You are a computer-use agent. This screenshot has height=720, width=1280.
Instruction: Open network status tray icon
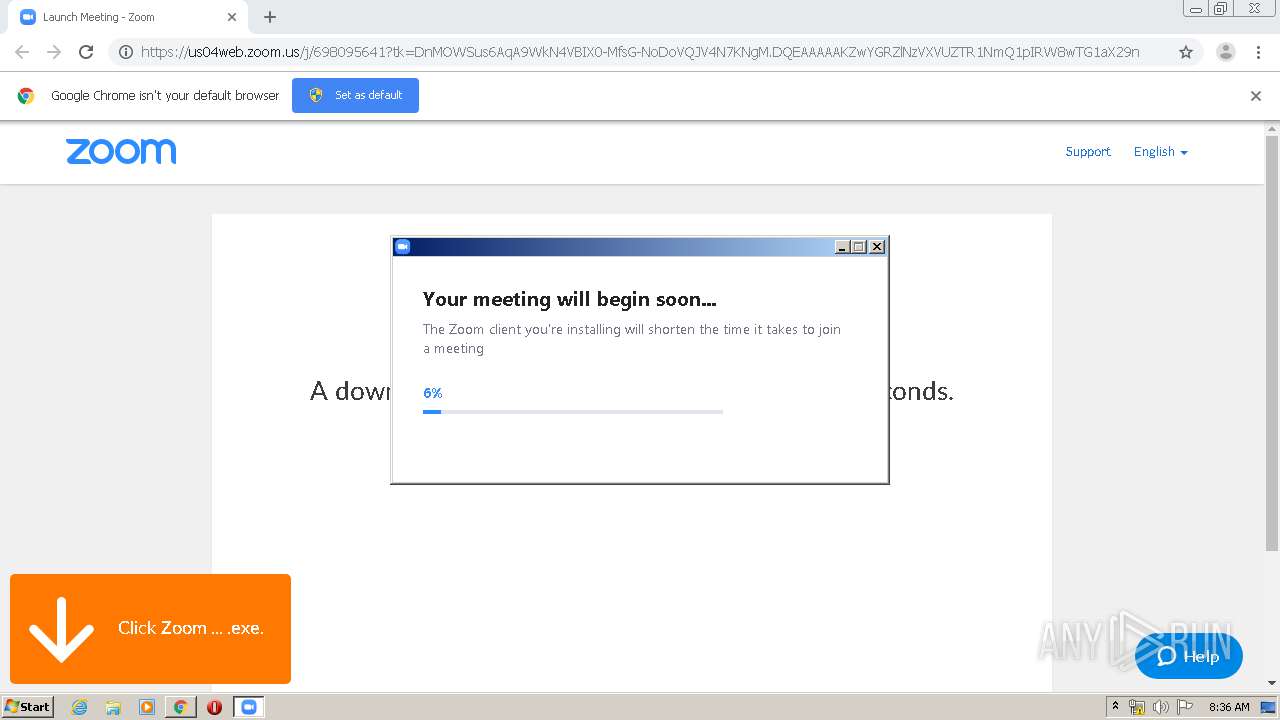tap(1137, 707)
